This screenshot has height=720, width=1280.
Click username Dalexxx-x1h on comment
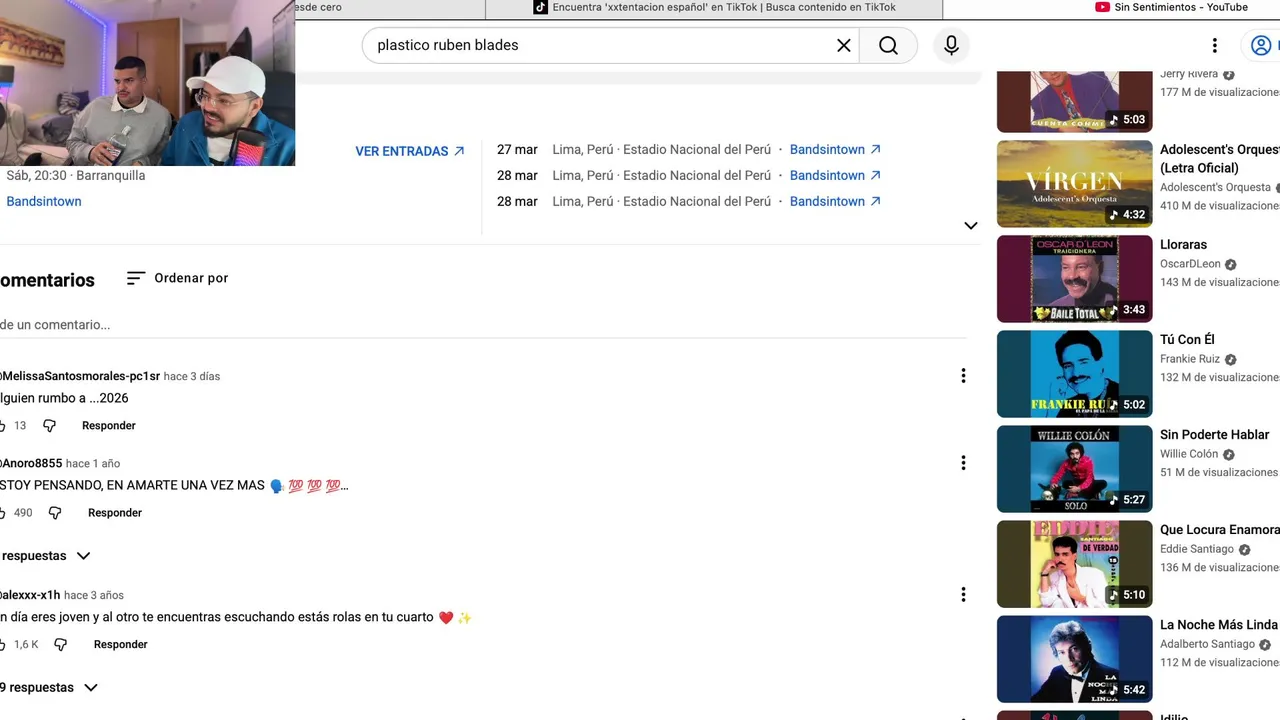[x=30, y=596]
